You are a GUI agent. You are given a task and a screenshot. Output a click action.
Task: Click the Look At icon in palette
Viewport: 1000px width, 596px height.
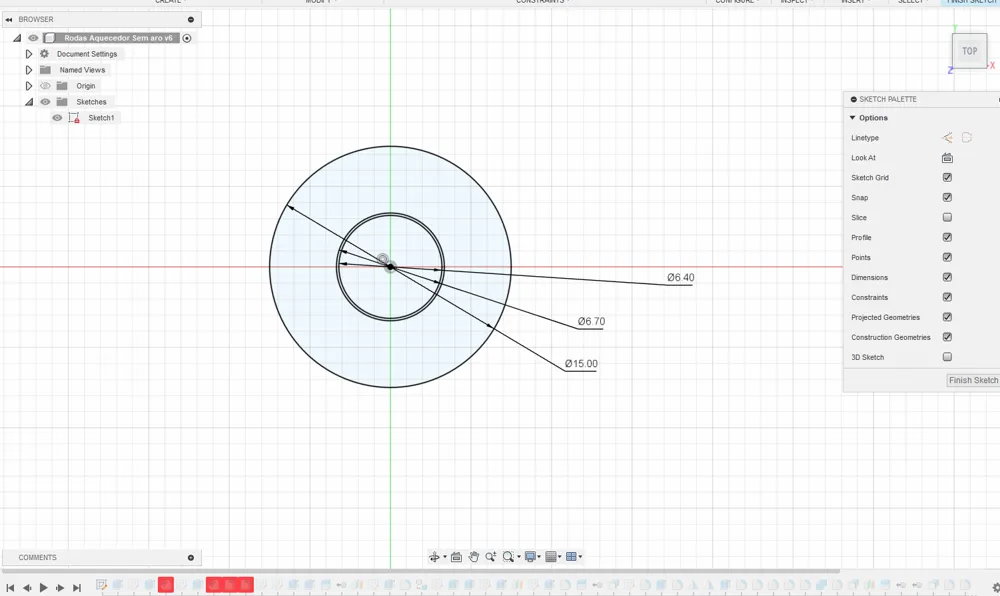947,157
